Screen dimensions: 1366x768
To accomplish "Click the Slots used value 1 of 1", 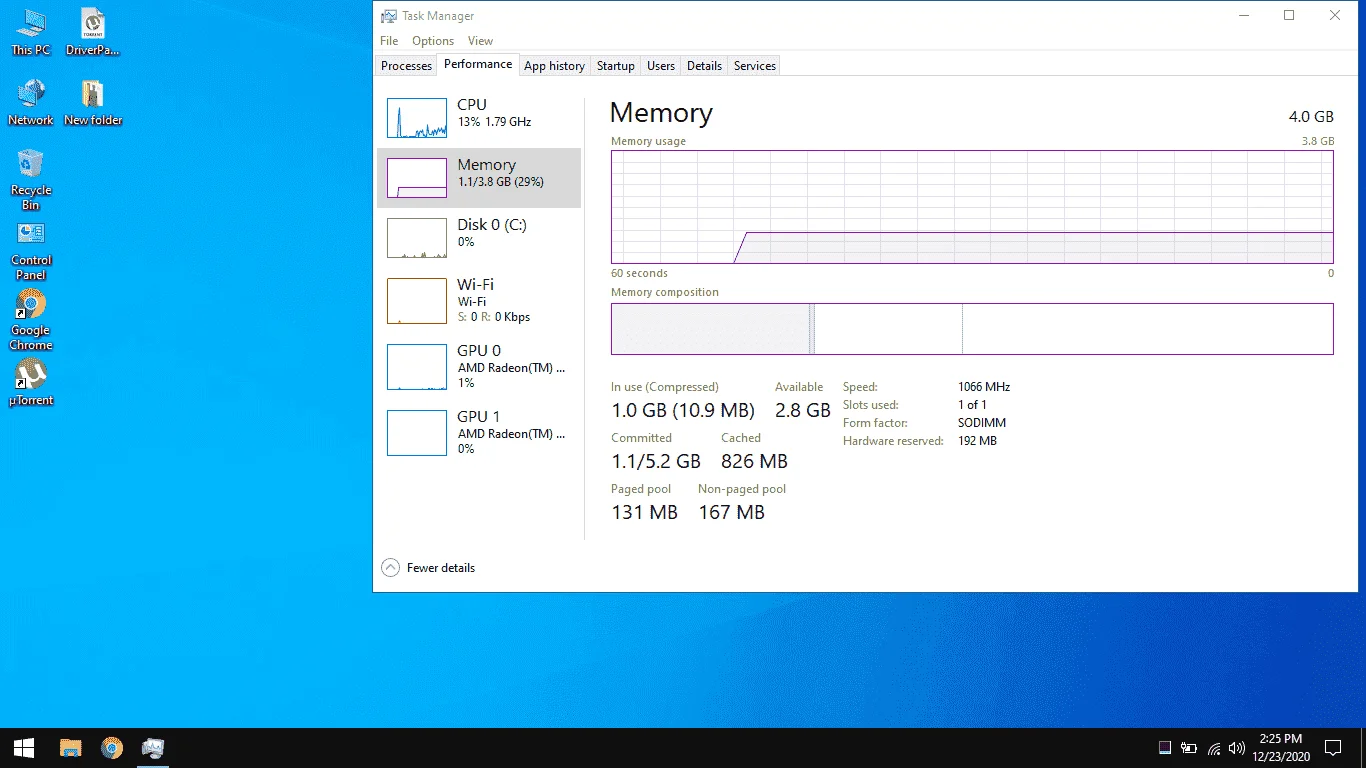I will [972, 405].
